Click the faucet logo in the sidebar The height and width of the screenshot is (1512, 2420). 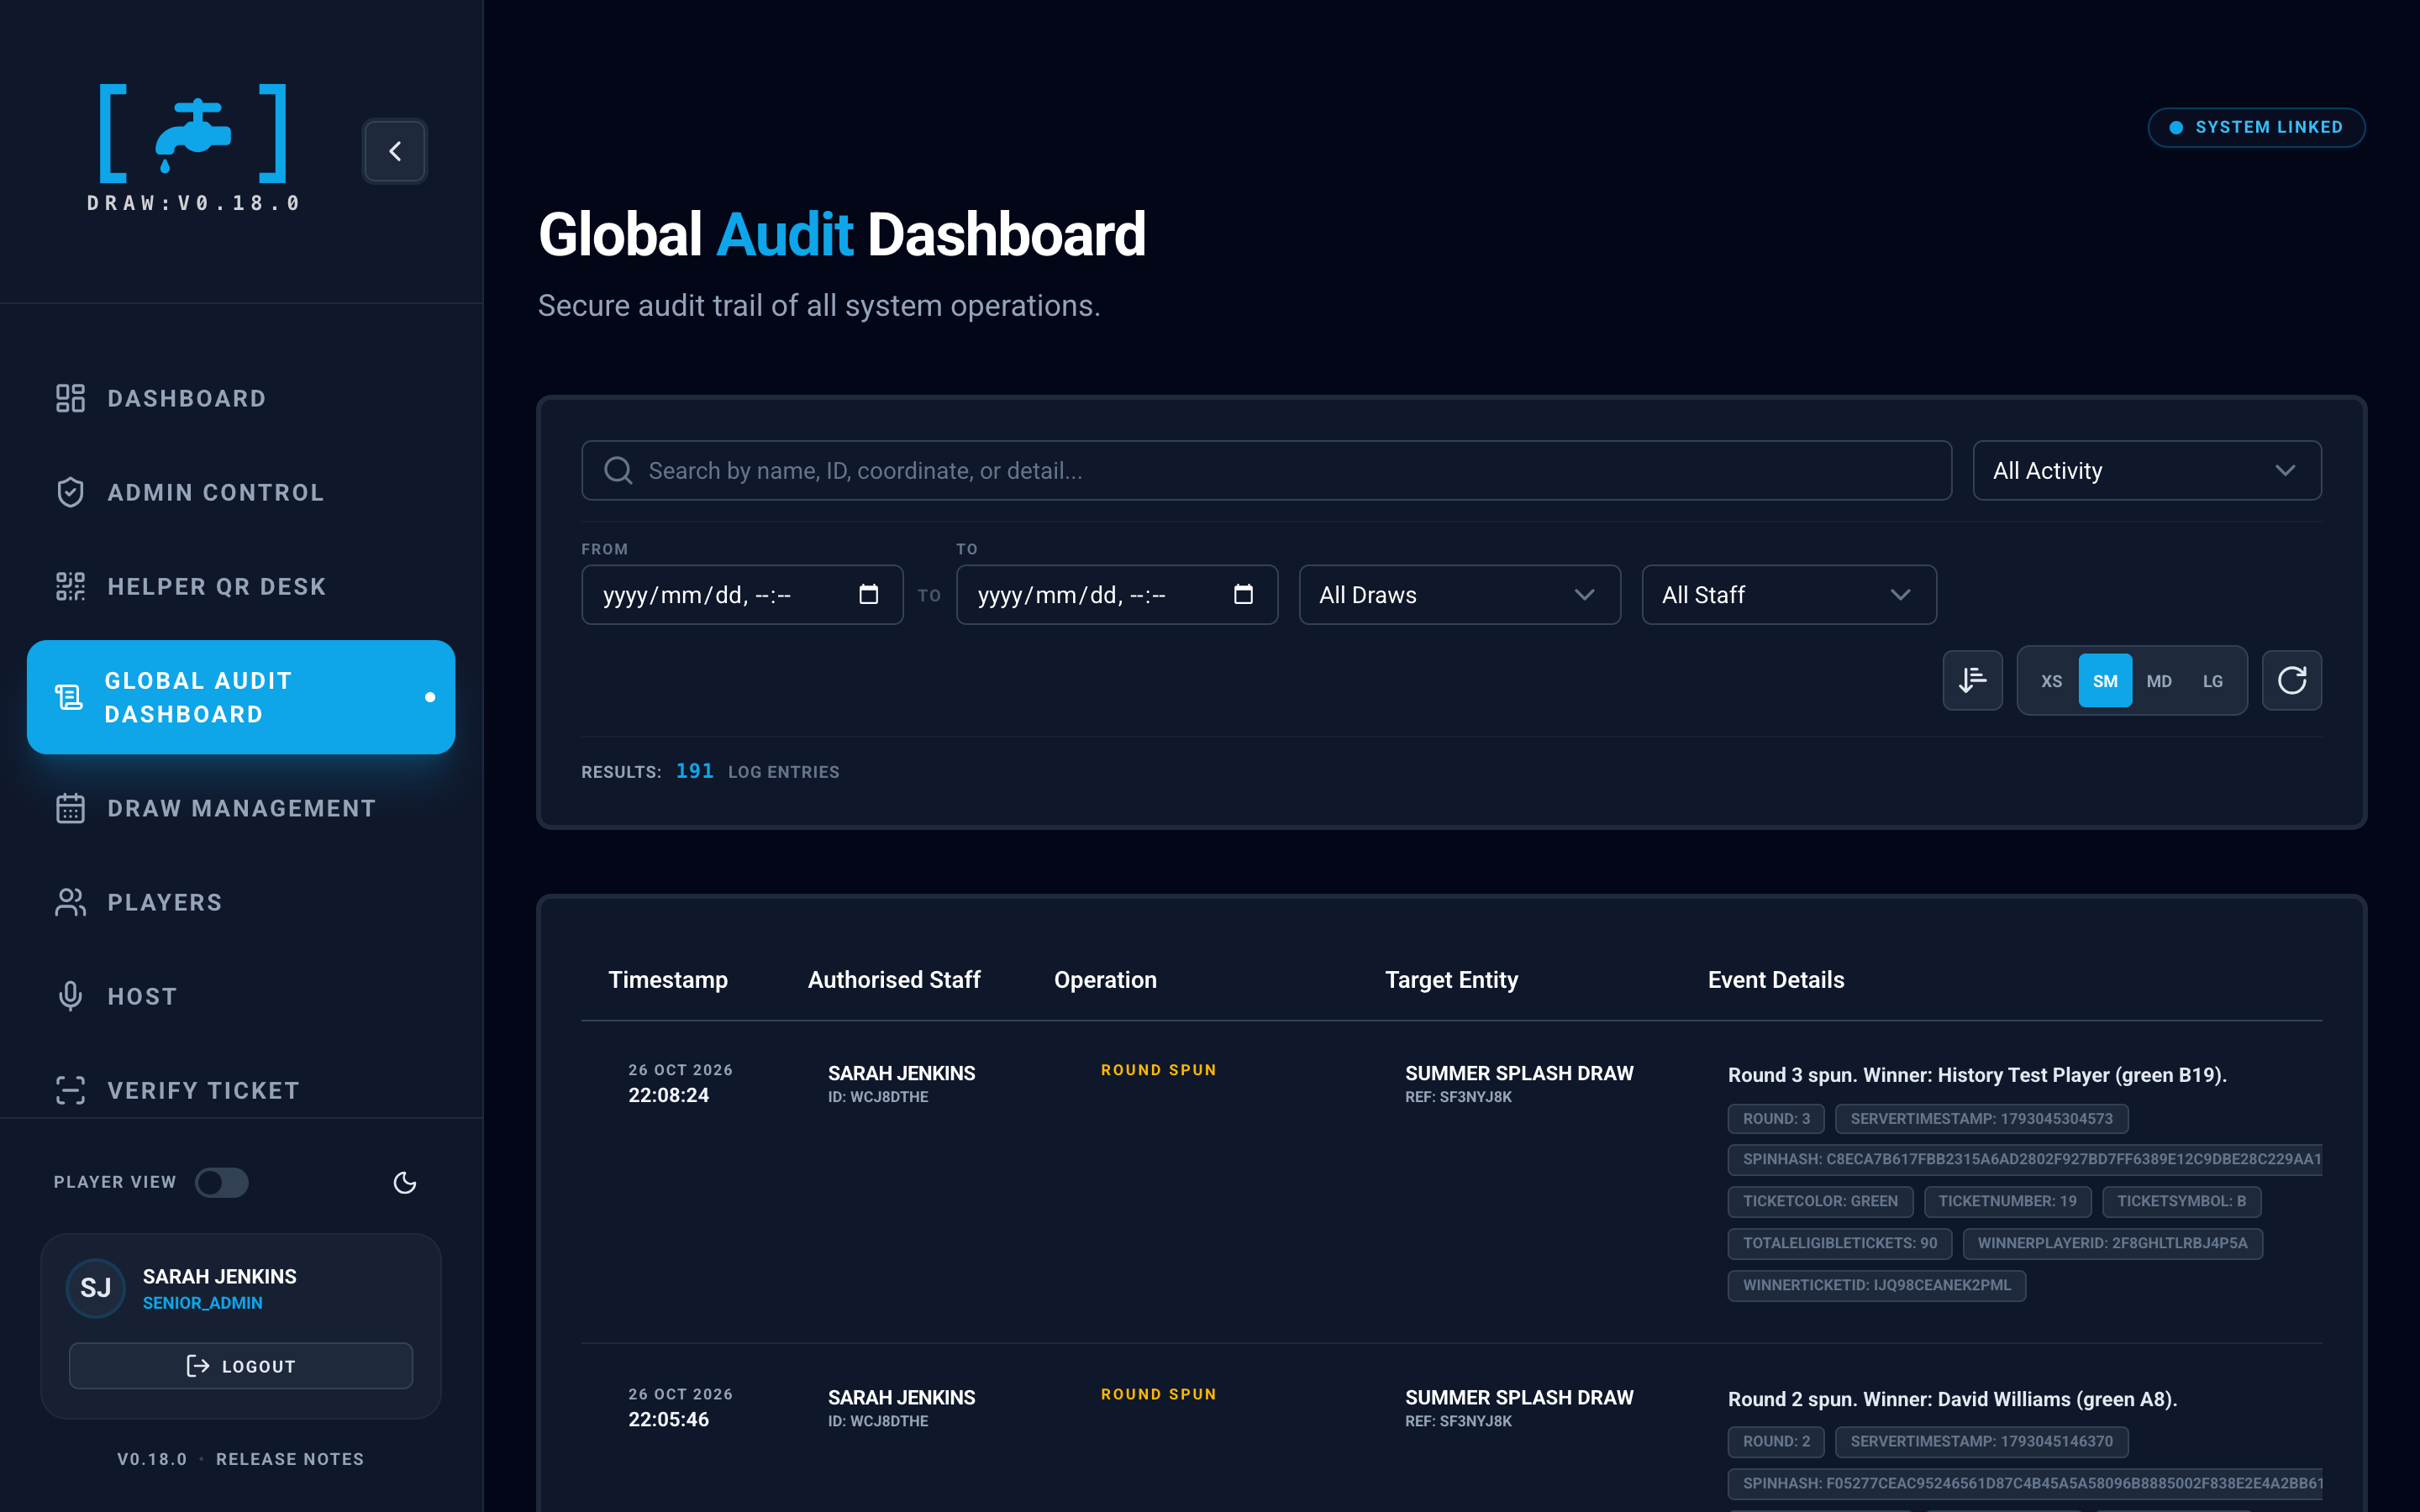point(193,134)
